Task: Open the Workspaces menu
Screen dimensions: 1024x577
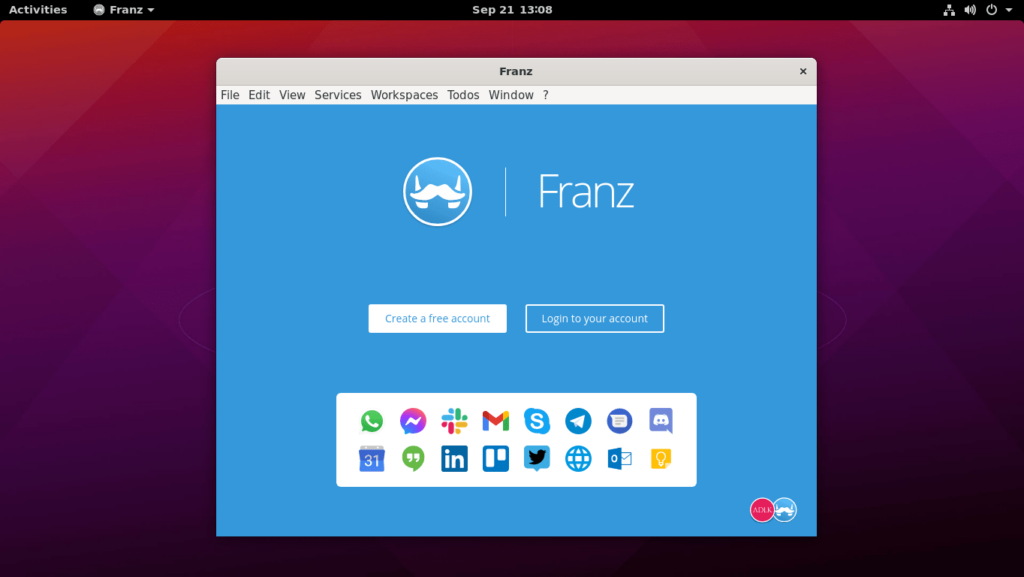Action: [x=404, y=95]
